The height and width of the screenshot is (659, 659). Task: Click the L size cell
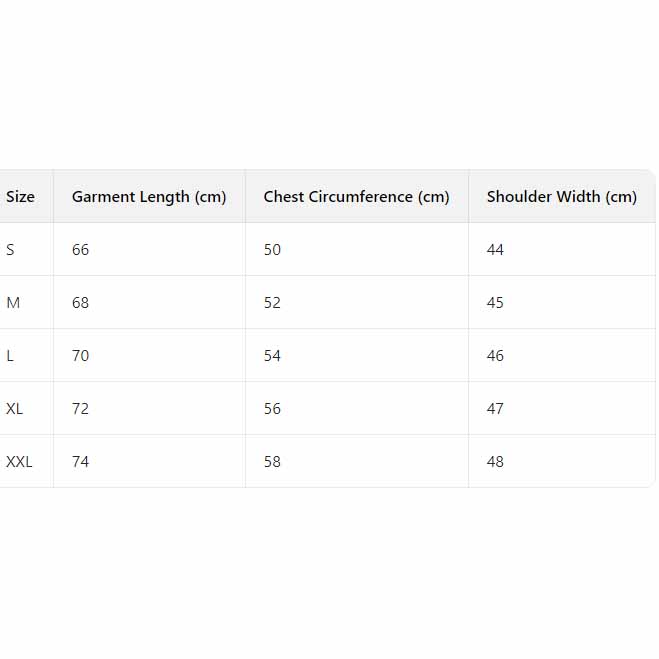tap(10, 356)
